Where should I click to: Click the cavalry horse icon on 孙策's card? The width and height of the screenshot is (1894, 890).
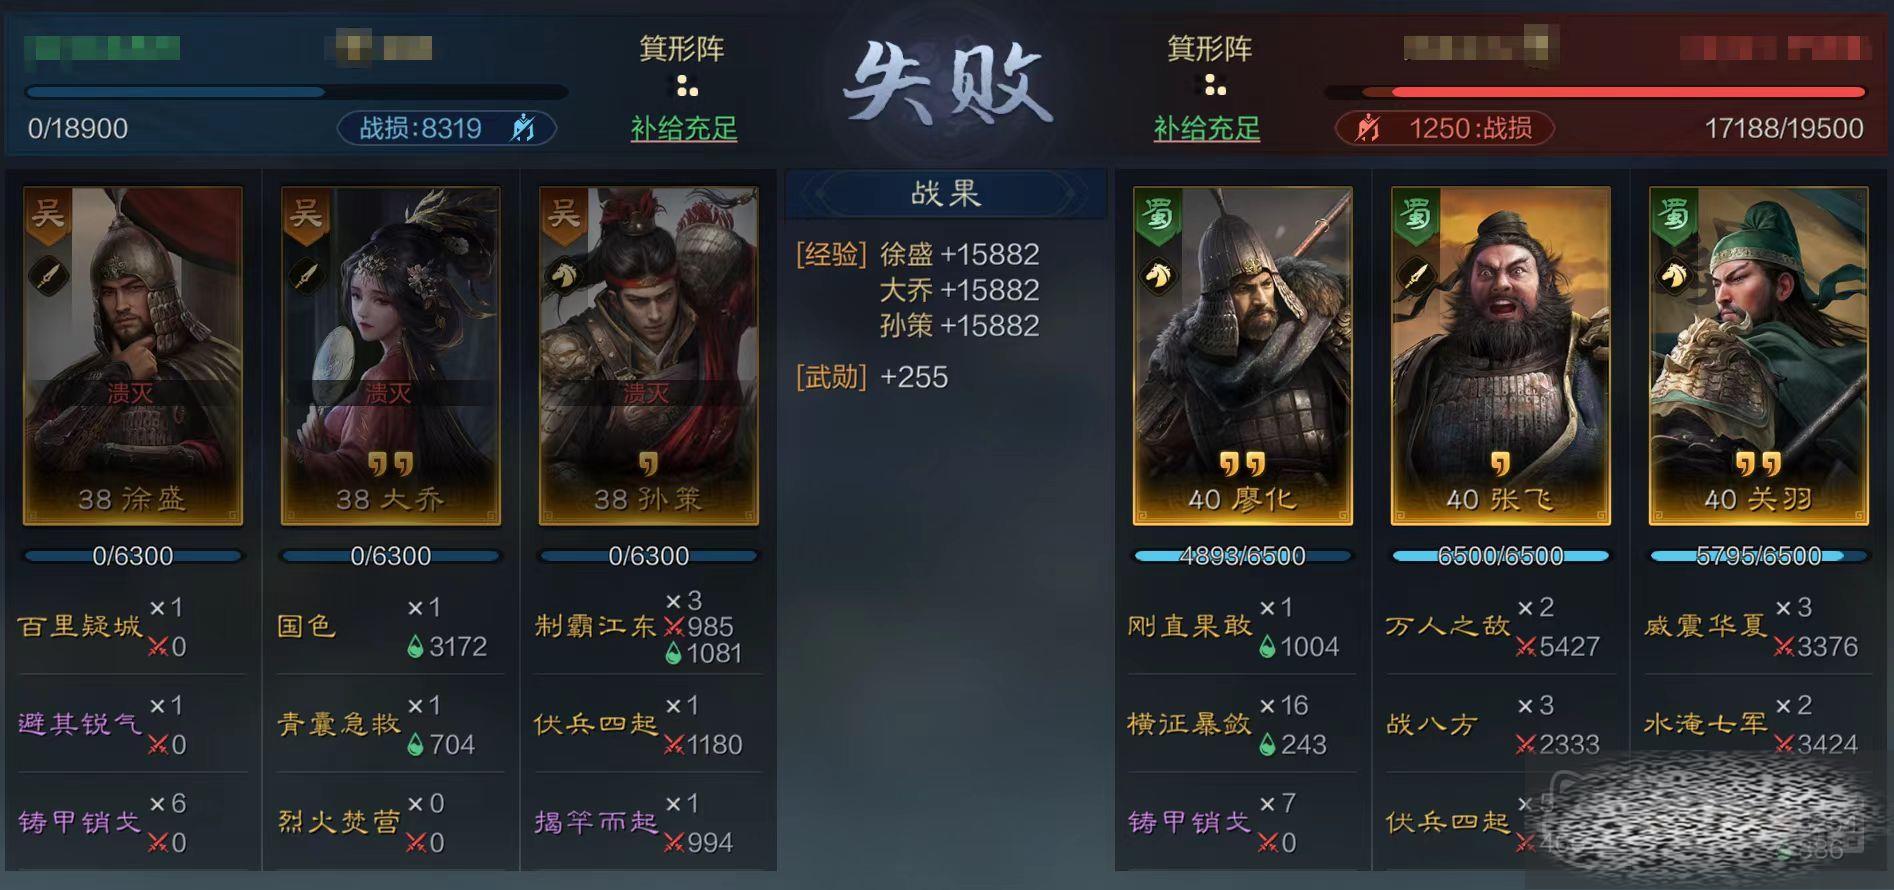pos(563,275)
